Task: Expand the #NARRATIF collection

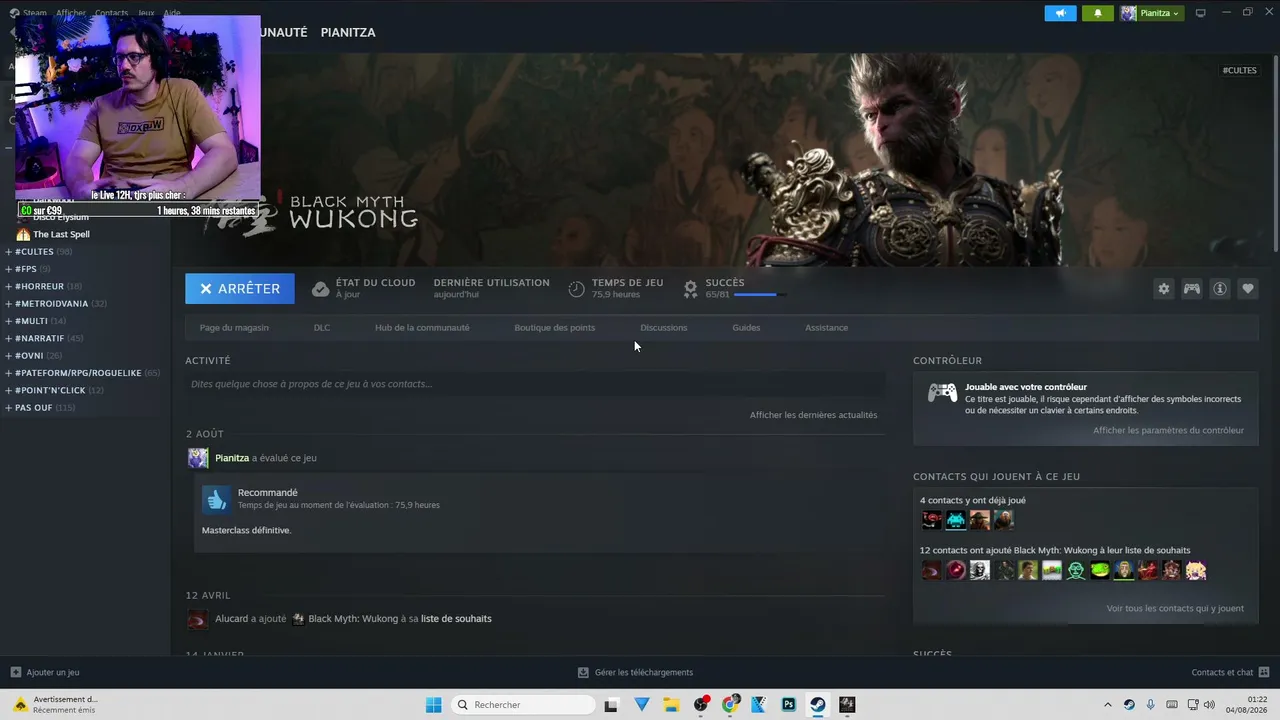Action: click(x=9, y=338)
